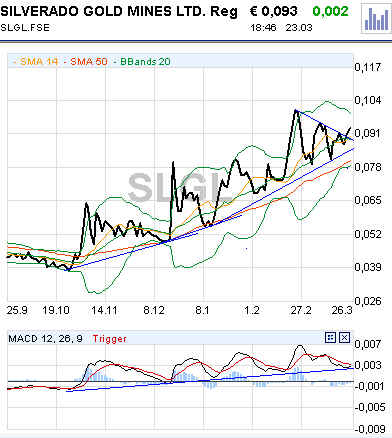Open the bar chart icon in header
Viewport: 392px width, 438px height.
click(377, 19)
